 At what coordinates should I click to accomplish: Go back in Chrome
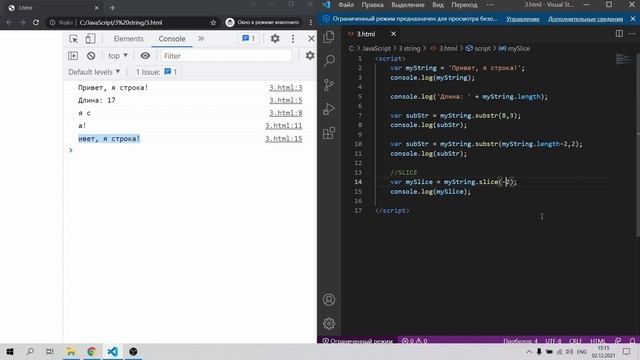coord(9,22)
